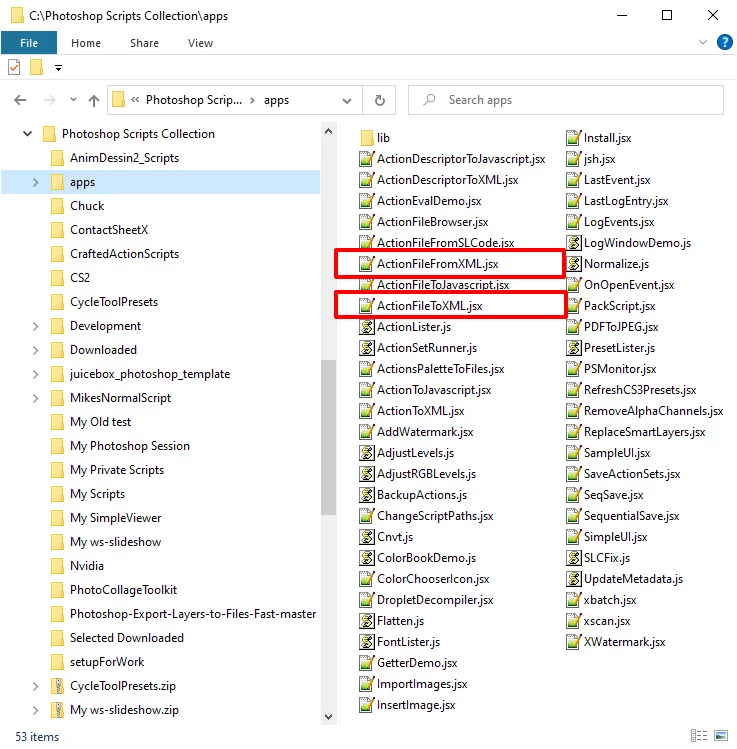The height and width of the screenshot is (749, 737).
Task: Click the apps breadcrumb segment
Action: [x=276, y=100]
